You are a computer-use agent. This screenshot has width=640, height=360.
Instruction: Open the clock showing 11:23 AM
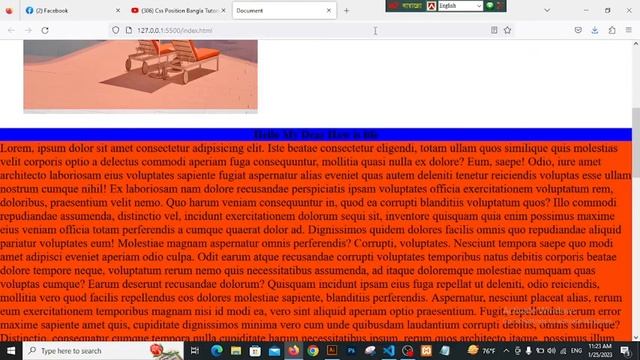(600, 351)
